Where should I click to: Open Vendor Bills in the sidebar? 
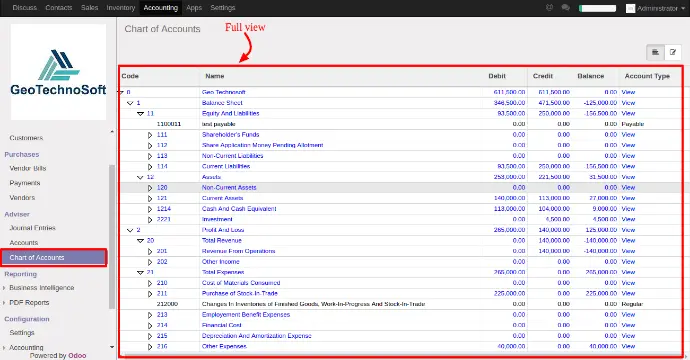[28, 168]
